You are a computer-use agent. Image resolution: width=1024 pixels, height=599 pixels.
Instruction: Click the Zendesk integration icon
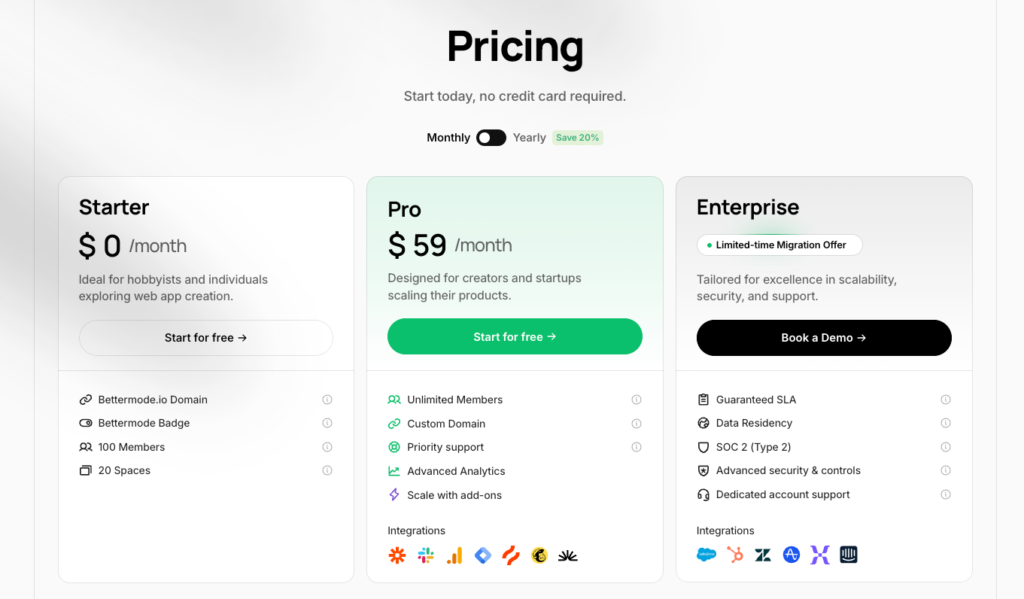763,554
